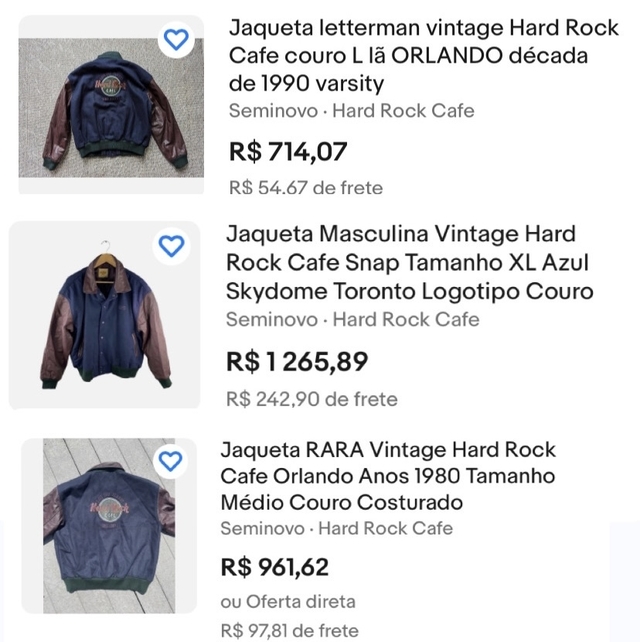Check the R$ 242,90 de frete shipping text
Viewport: 640px width, 642px height.
312,399
